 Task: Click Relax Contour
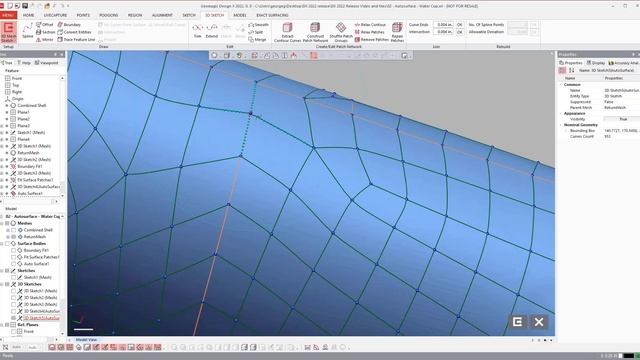tap(370, 24)
